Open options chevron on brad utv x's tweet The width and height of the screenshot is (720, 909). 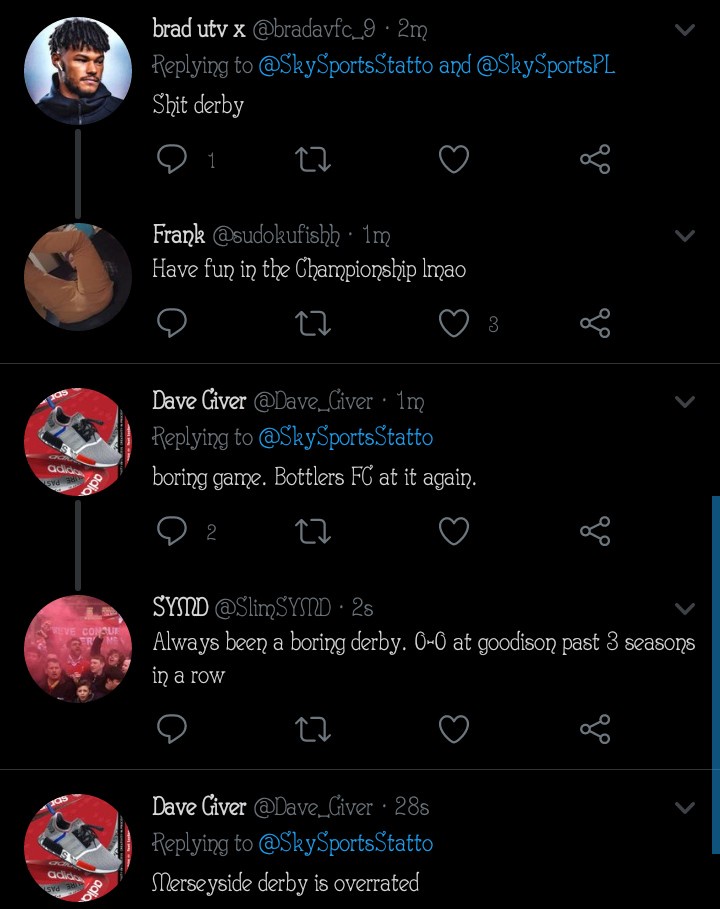click(685, 30)
